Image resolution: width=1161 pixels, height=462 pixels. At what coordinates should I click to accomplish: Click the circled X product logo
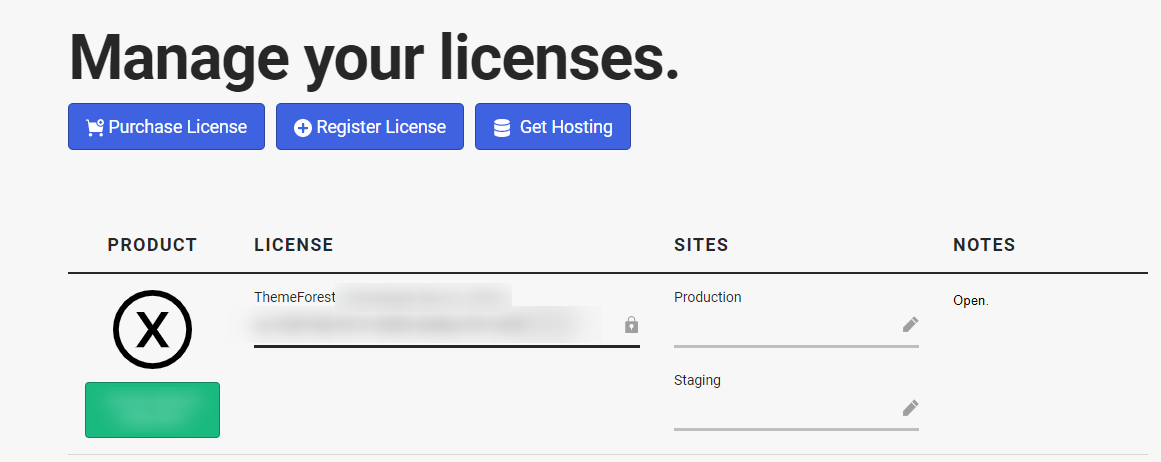tap(152, 331)
